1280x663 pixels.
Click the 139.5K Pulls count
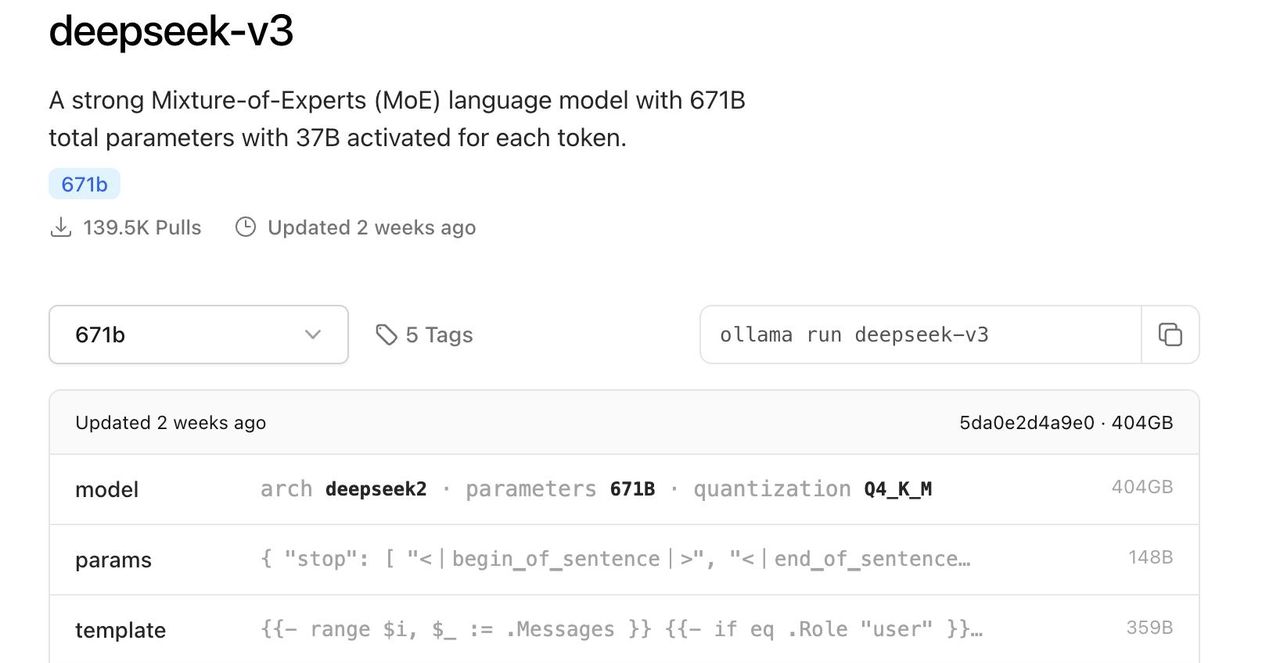[142, 228]
